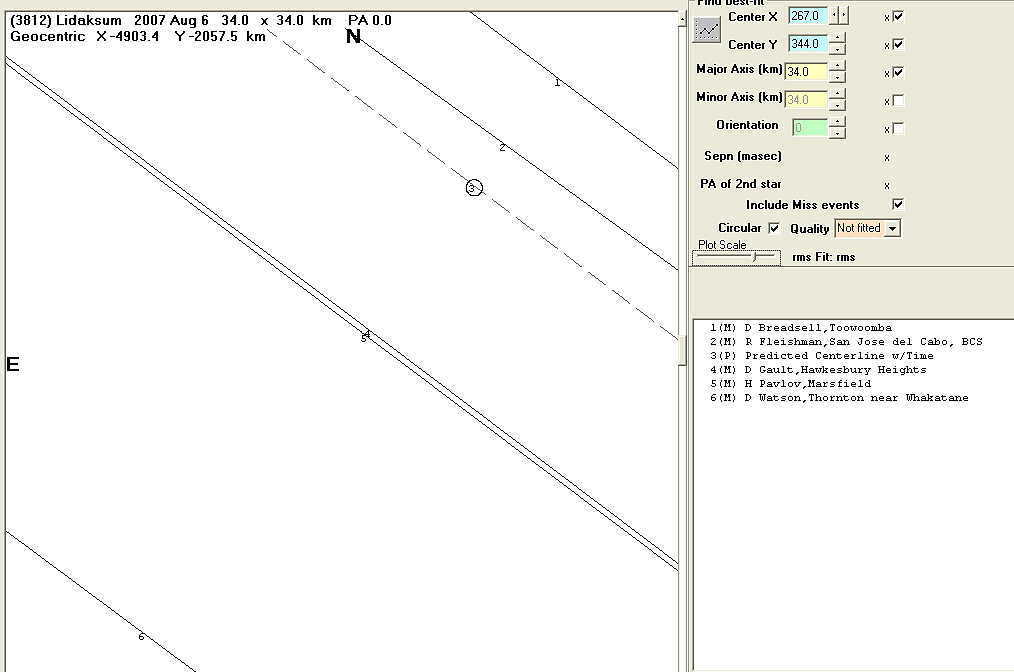
Task: Click the Major Axis (km) value field
Action: click(x=806, y=71)
